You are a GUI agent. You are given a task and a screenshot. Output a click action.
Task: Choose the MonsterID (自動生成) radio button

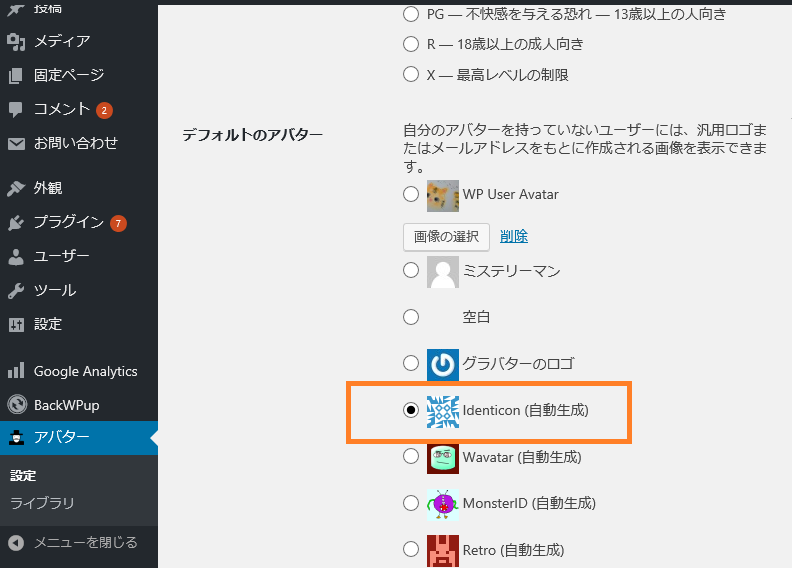point(411,503)
